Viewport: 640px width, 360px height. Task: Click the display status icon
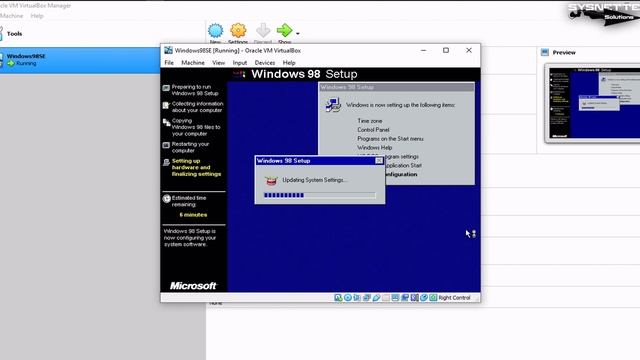point(395,298)
